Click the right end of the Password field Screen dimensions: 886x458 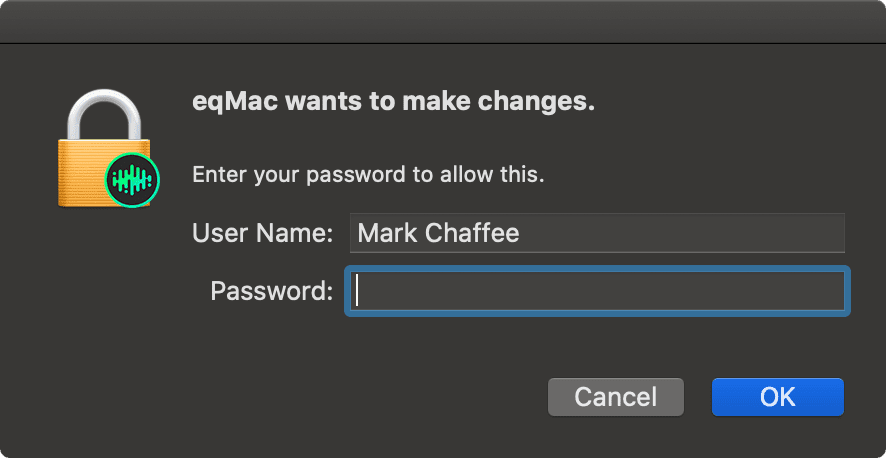point(830,291)
